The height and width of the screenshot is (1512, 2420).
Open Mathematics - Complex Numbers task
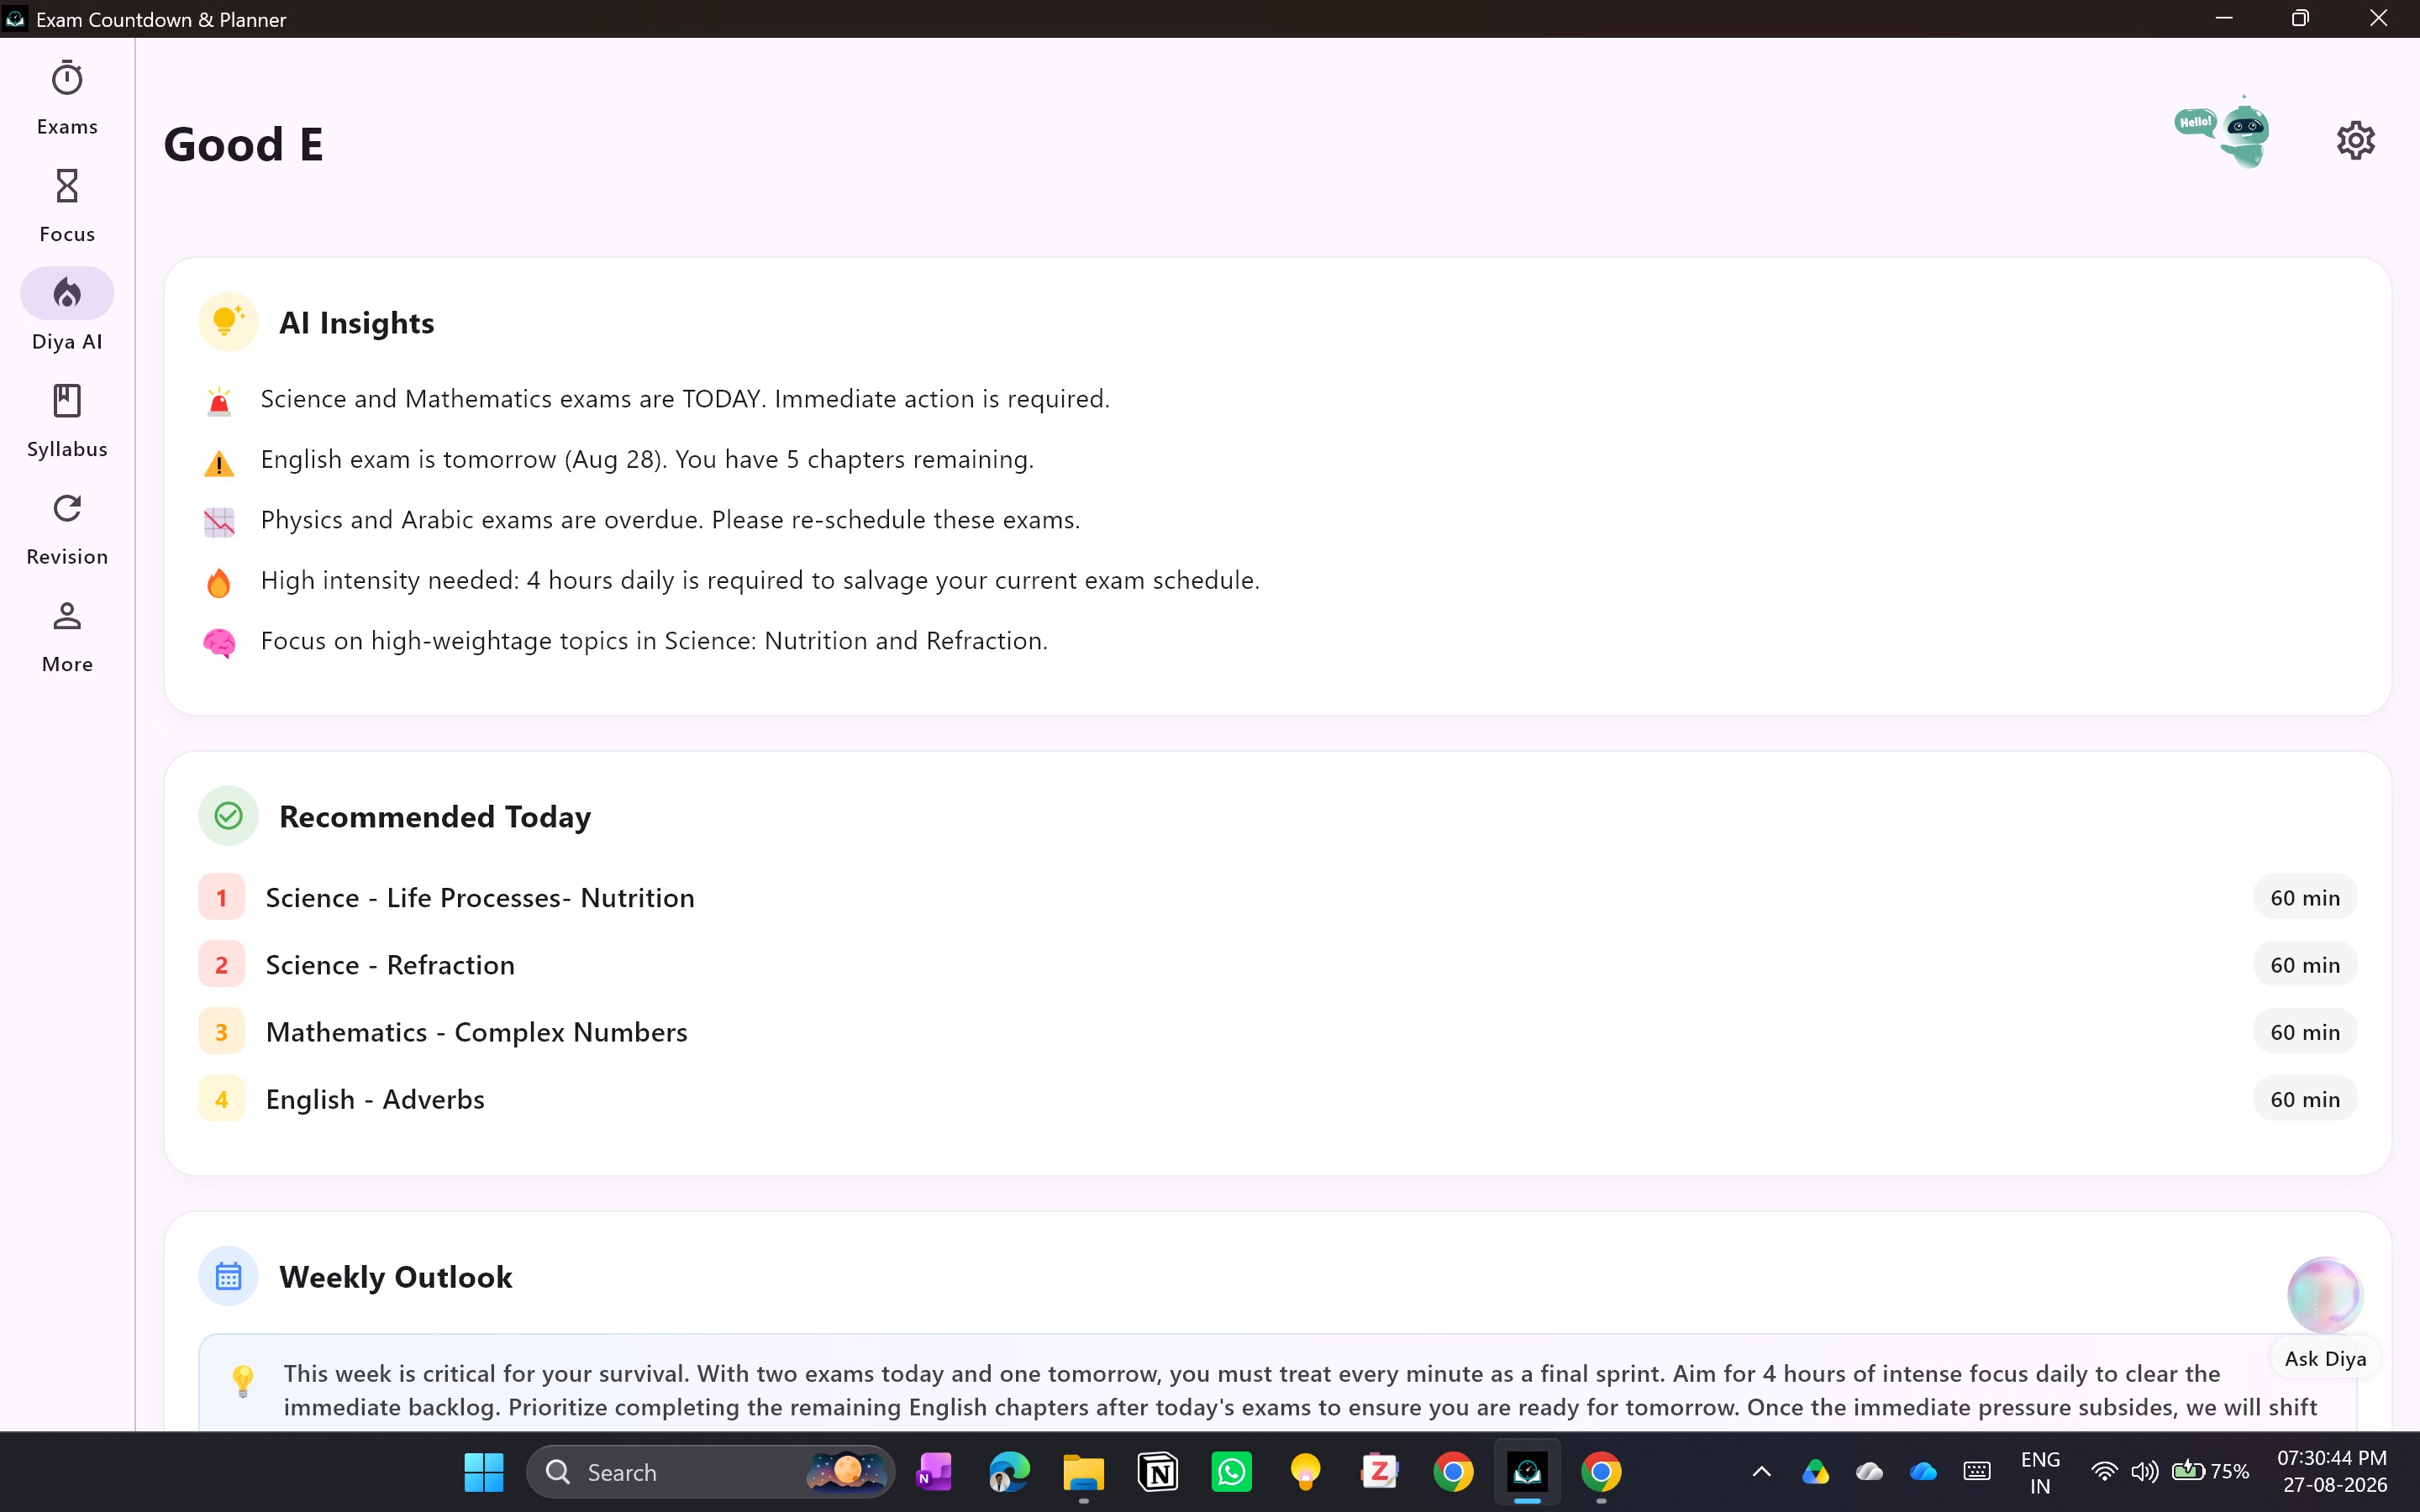477,1031
